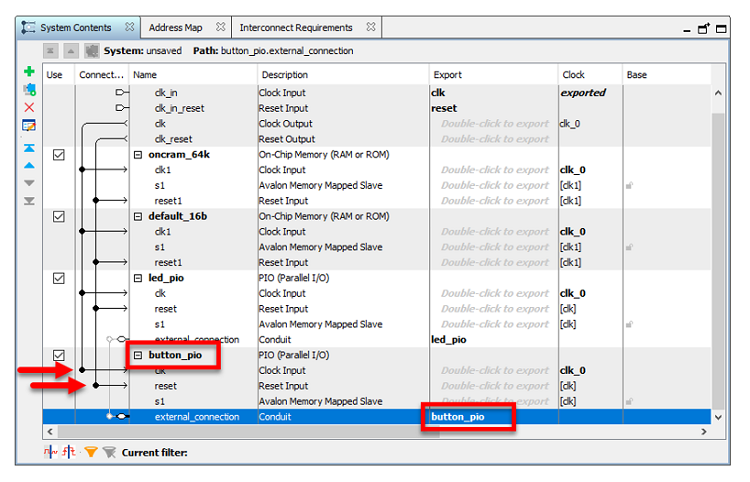The image size is (750, 482).
Task: Click the Name column header
Action: (193, 75)
